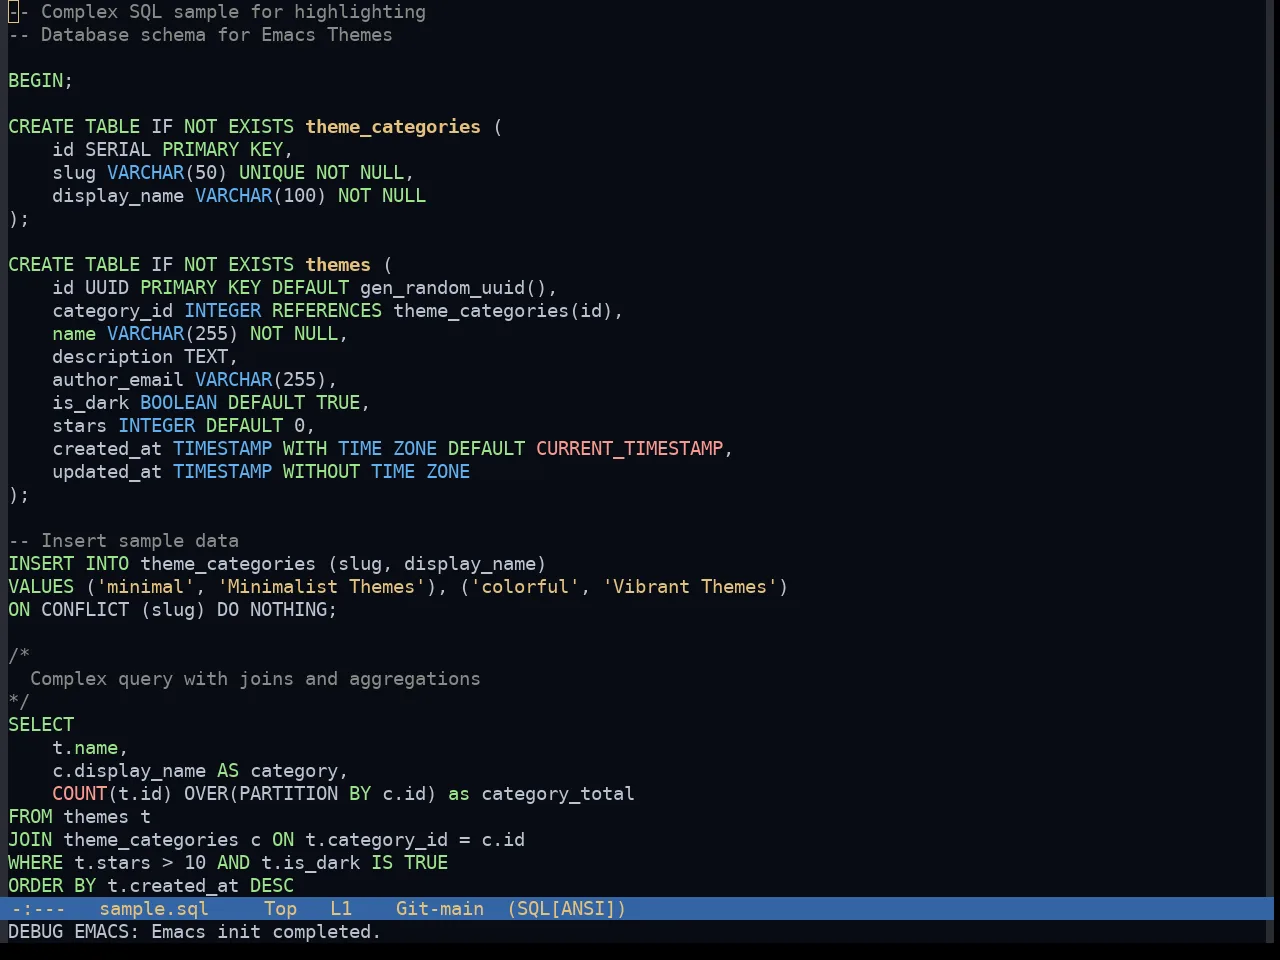Click PARTITION BY inside the OVER clause

point(305,794)
